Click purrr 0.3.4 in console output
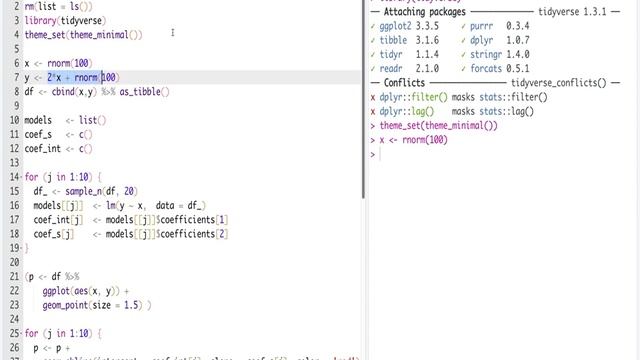Image resolution: width=640 pixels, height=360 pixels. pyautogui.click(x=500, y=26)
